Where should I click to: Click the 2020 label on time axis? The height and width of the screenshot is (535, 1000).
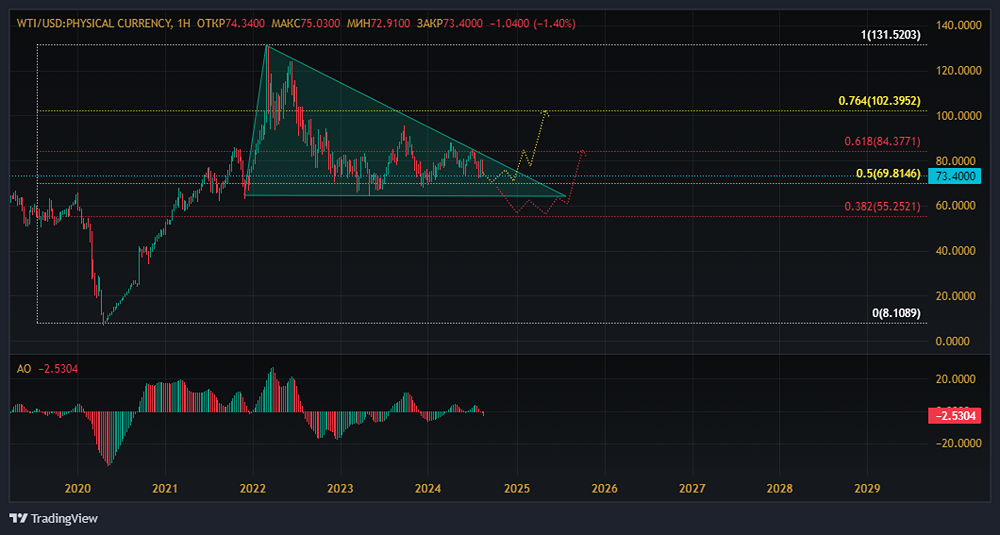(78, 489)
